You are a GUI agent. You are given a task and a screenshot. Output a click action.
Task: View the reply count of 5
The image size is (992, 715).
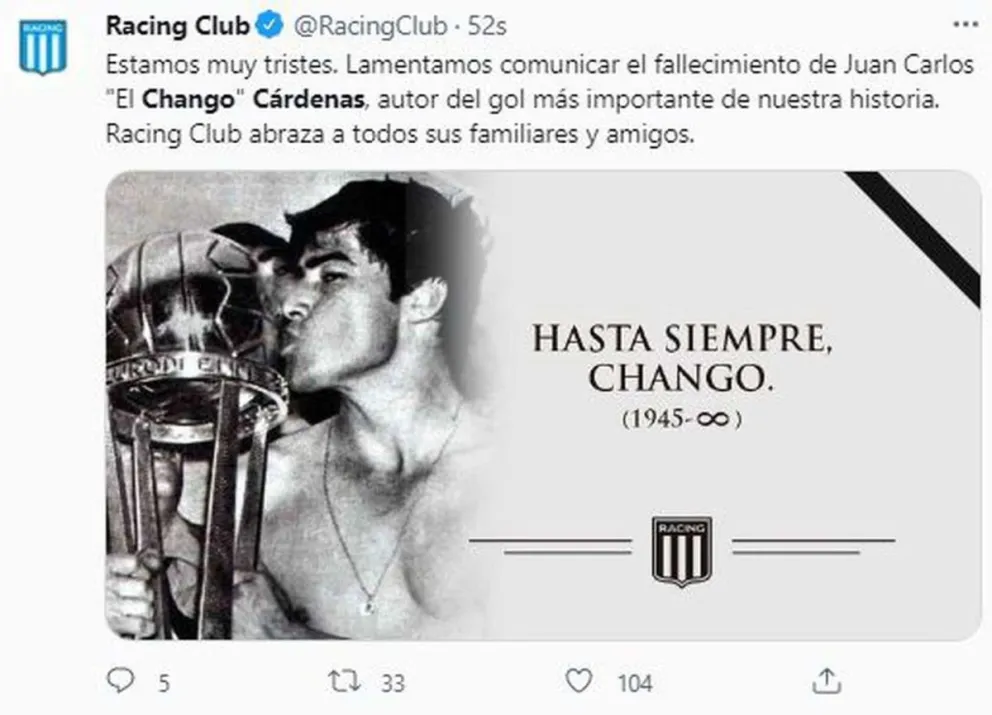pos(163,683)
